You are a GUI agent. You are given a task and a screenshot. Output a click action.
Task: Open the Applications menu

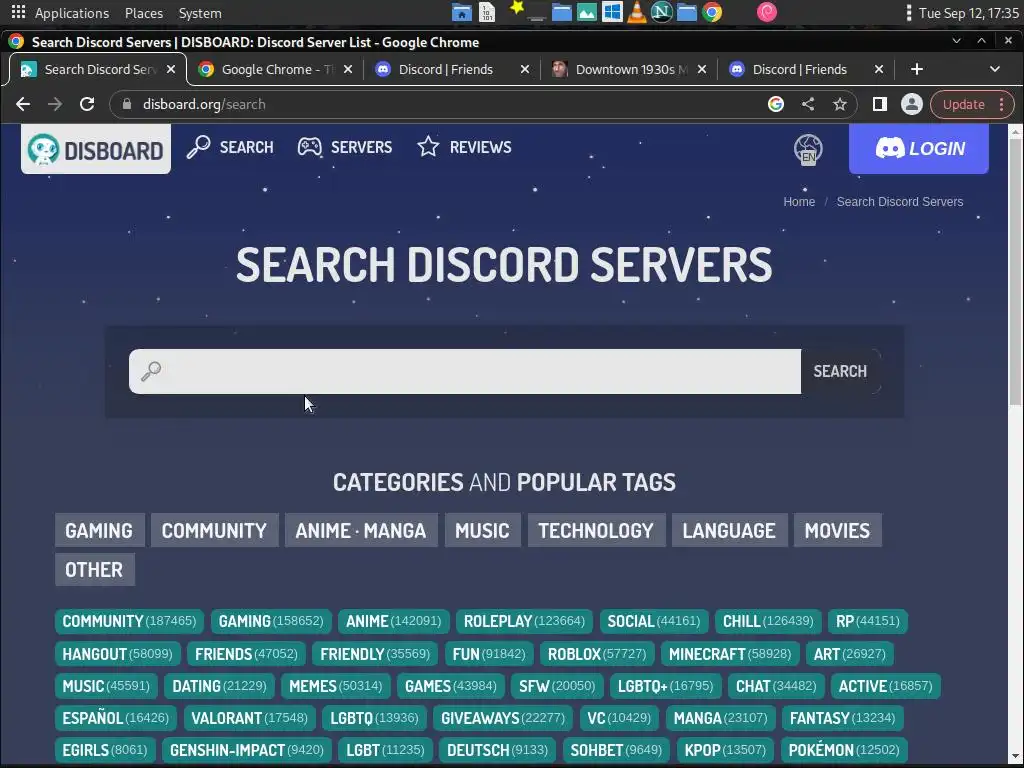point(72,13)
